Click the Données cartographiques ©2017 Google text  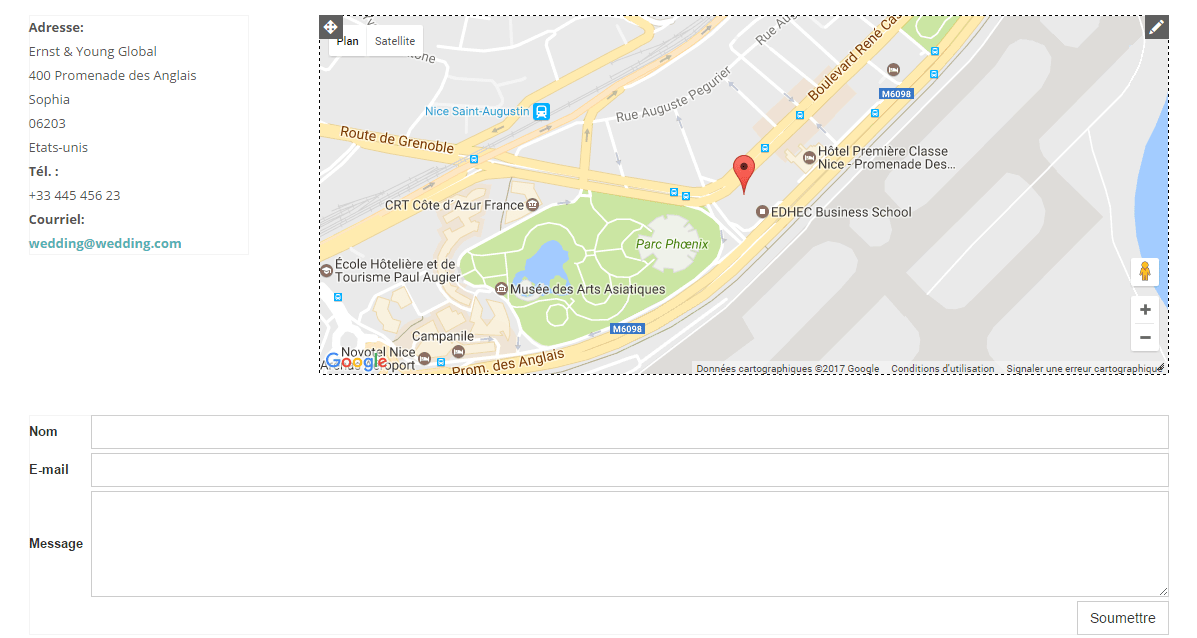pyautogui.click(x=787, y=369)
